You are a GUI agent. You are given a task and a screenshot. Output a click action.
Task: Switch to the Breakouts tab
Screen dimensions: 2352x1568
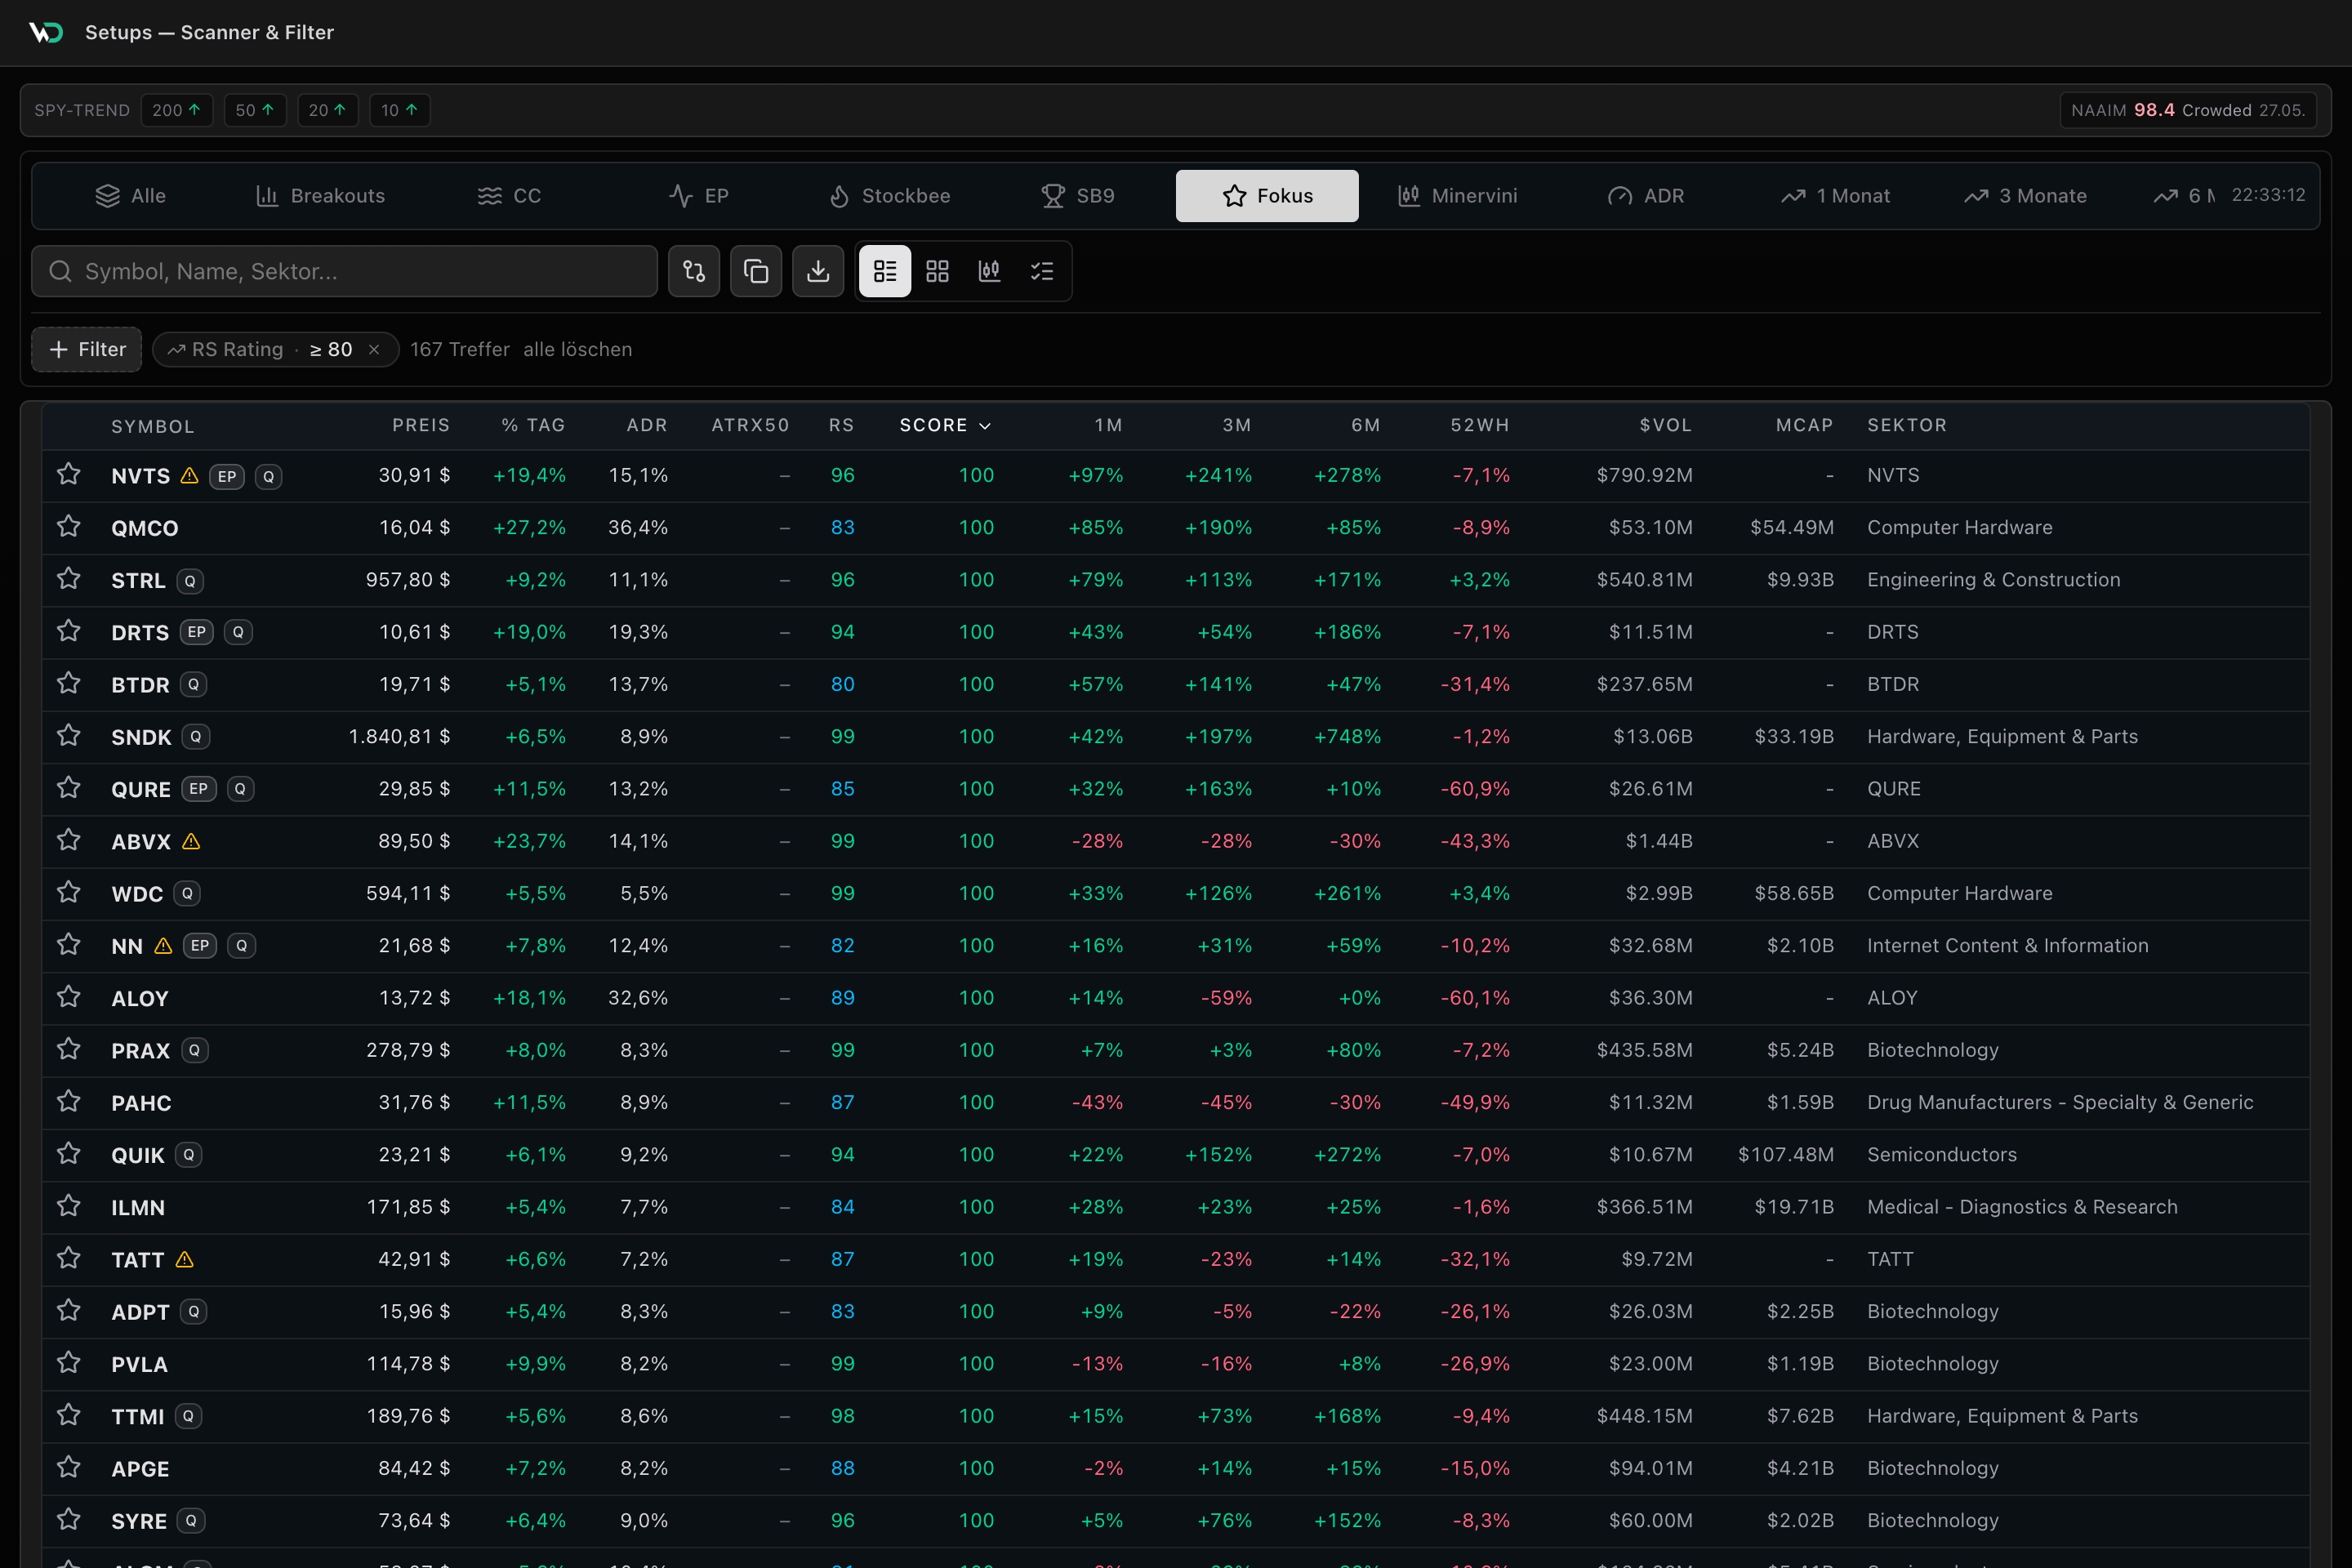point(320,196)
